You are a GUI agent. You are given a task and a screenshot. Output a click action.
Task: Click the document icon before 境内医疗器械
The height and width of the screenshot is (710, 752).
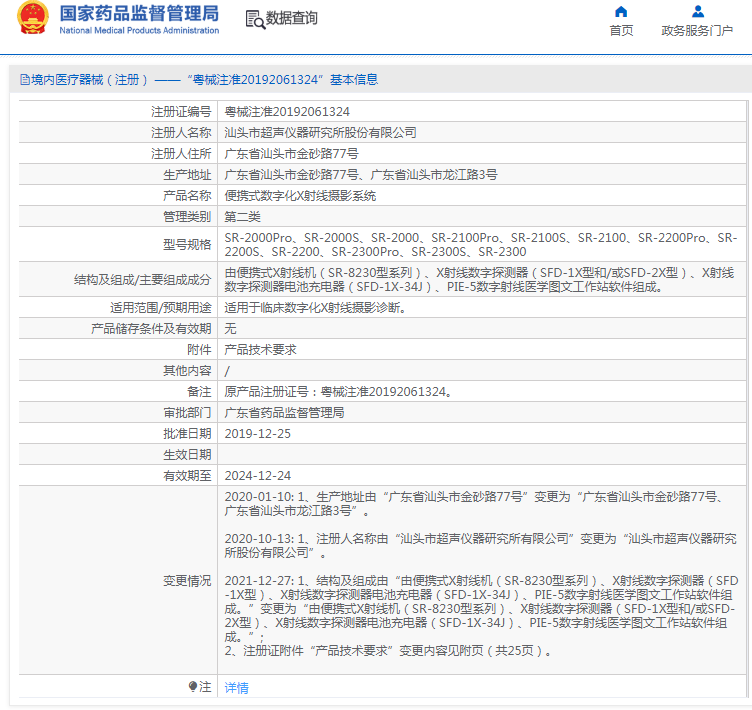pos(24,80)
